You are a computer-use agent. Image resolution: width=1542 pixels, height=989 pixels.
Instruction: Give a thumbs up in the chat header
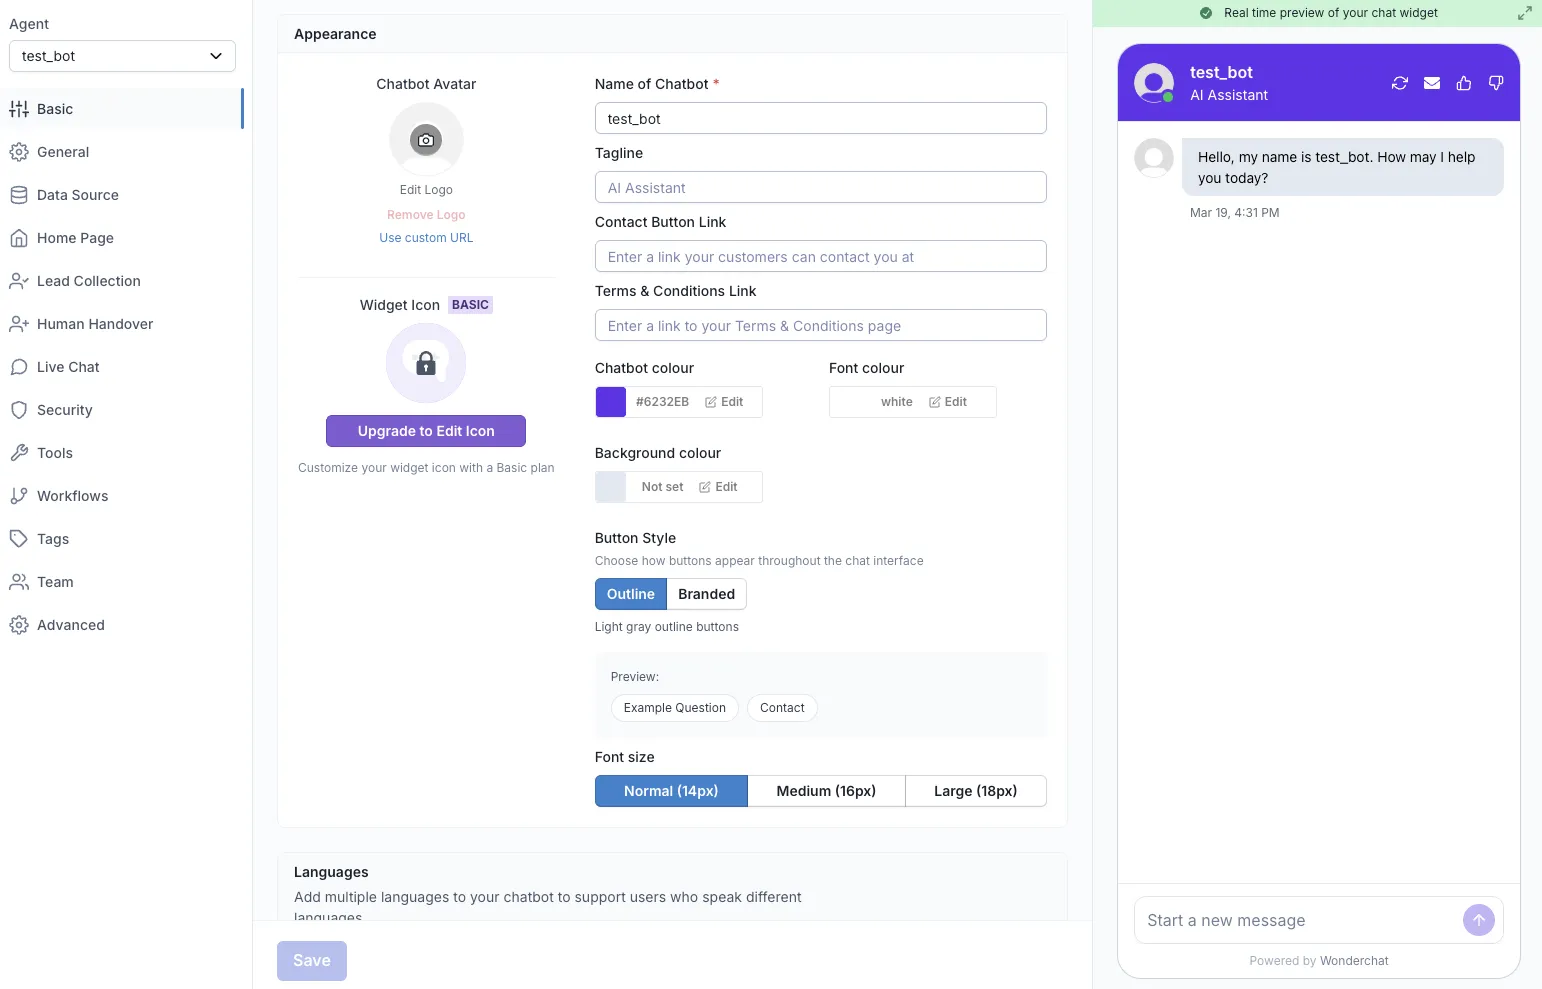pos(1463,83)
